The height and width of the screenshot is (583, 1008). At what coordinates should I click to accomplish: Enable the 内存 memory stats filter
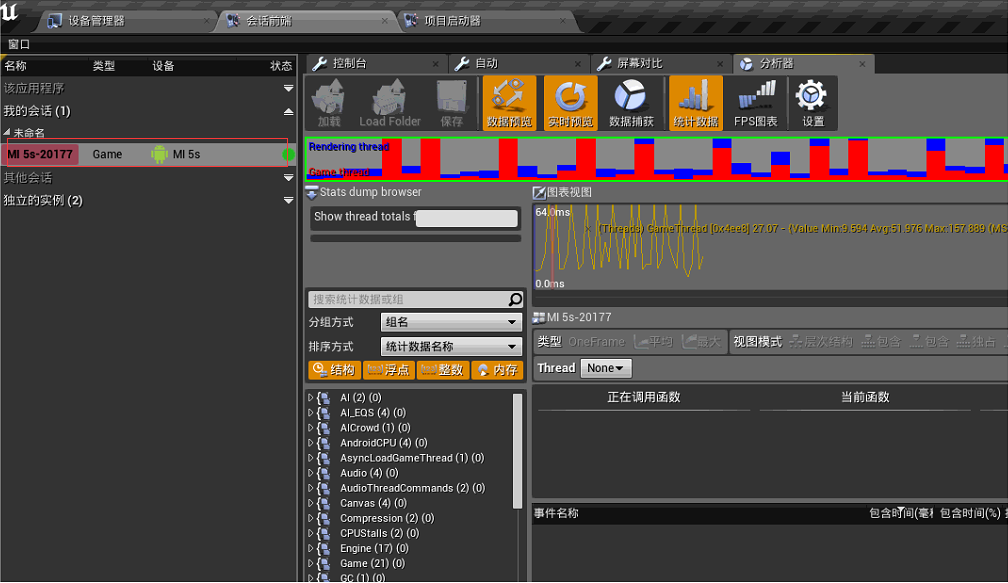pos(498,370)
